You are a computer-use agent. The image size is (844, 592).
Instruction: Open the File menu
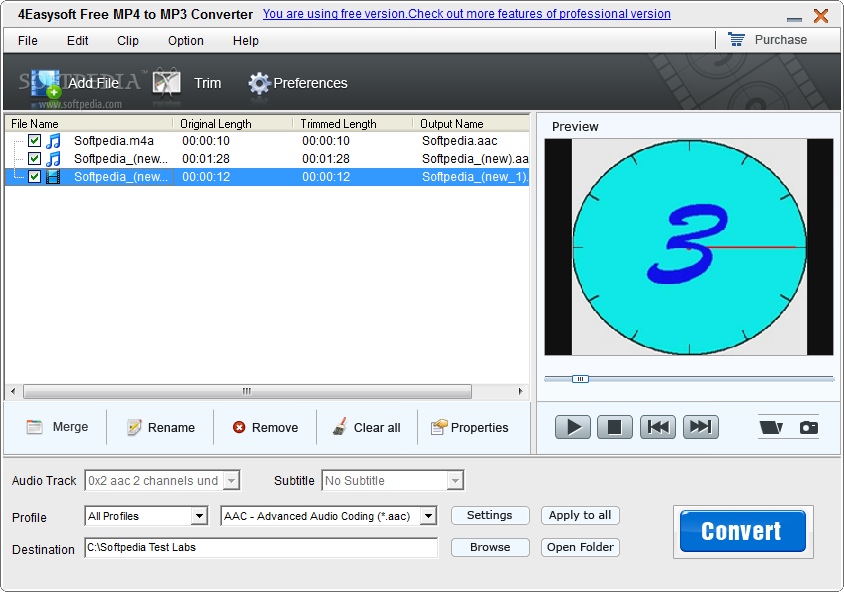point(27,40)
